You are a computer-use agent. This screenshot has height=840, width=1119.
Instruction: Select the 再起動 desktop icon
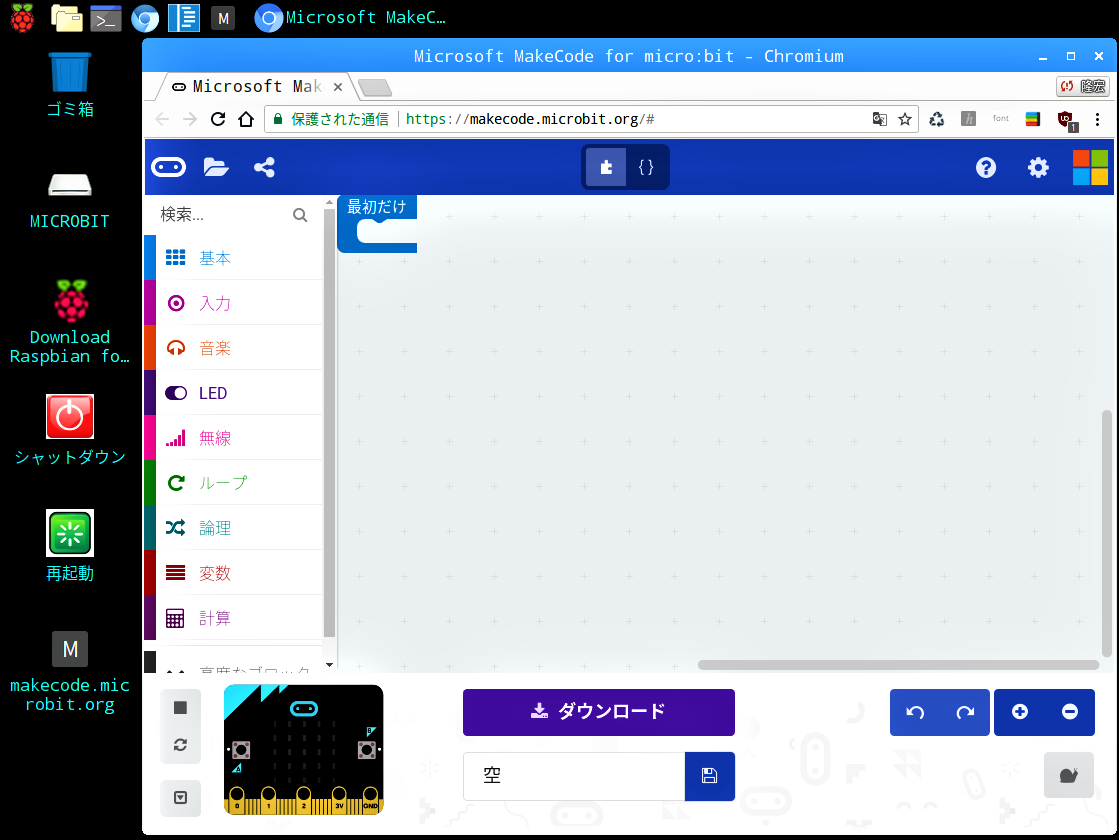(70, 546)
